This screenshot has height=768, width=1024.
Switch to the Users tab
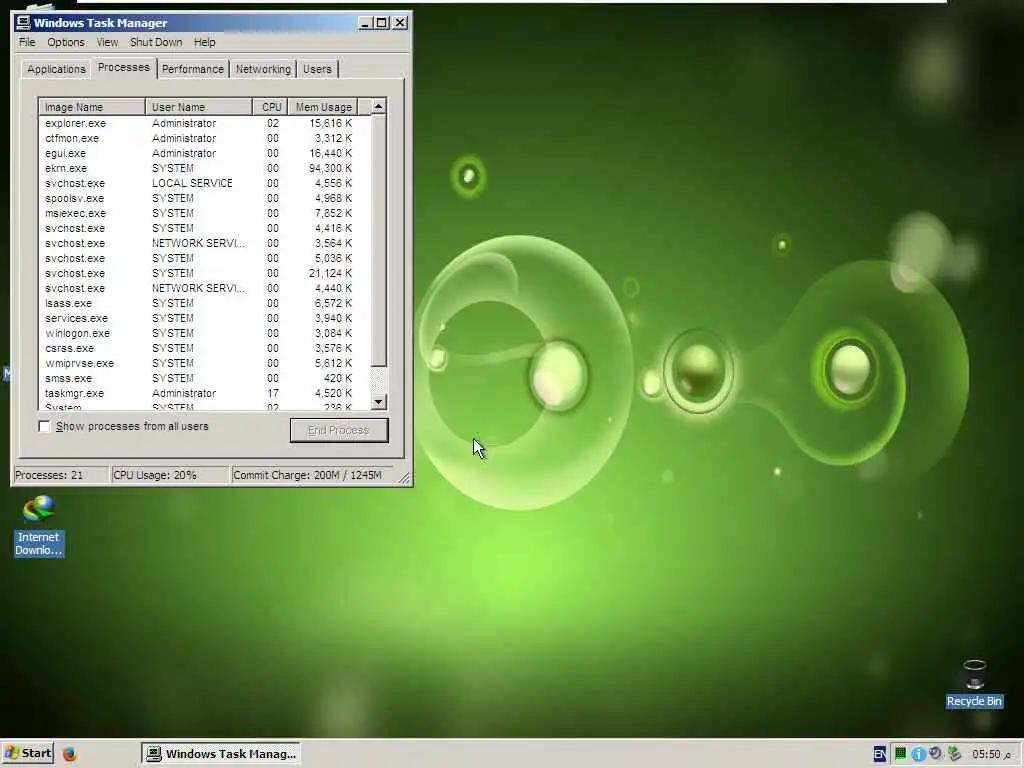[x=317, y=69]
